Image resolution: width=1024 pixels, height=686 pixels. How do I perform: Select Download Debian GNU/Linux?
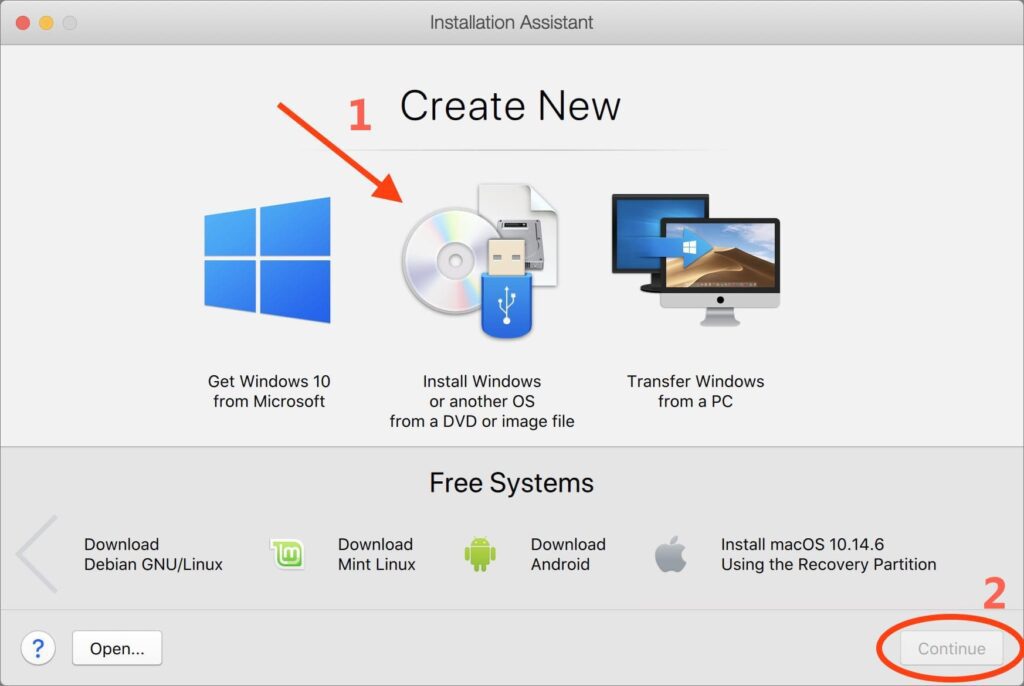pyautogui.click(x=153, y=554)
